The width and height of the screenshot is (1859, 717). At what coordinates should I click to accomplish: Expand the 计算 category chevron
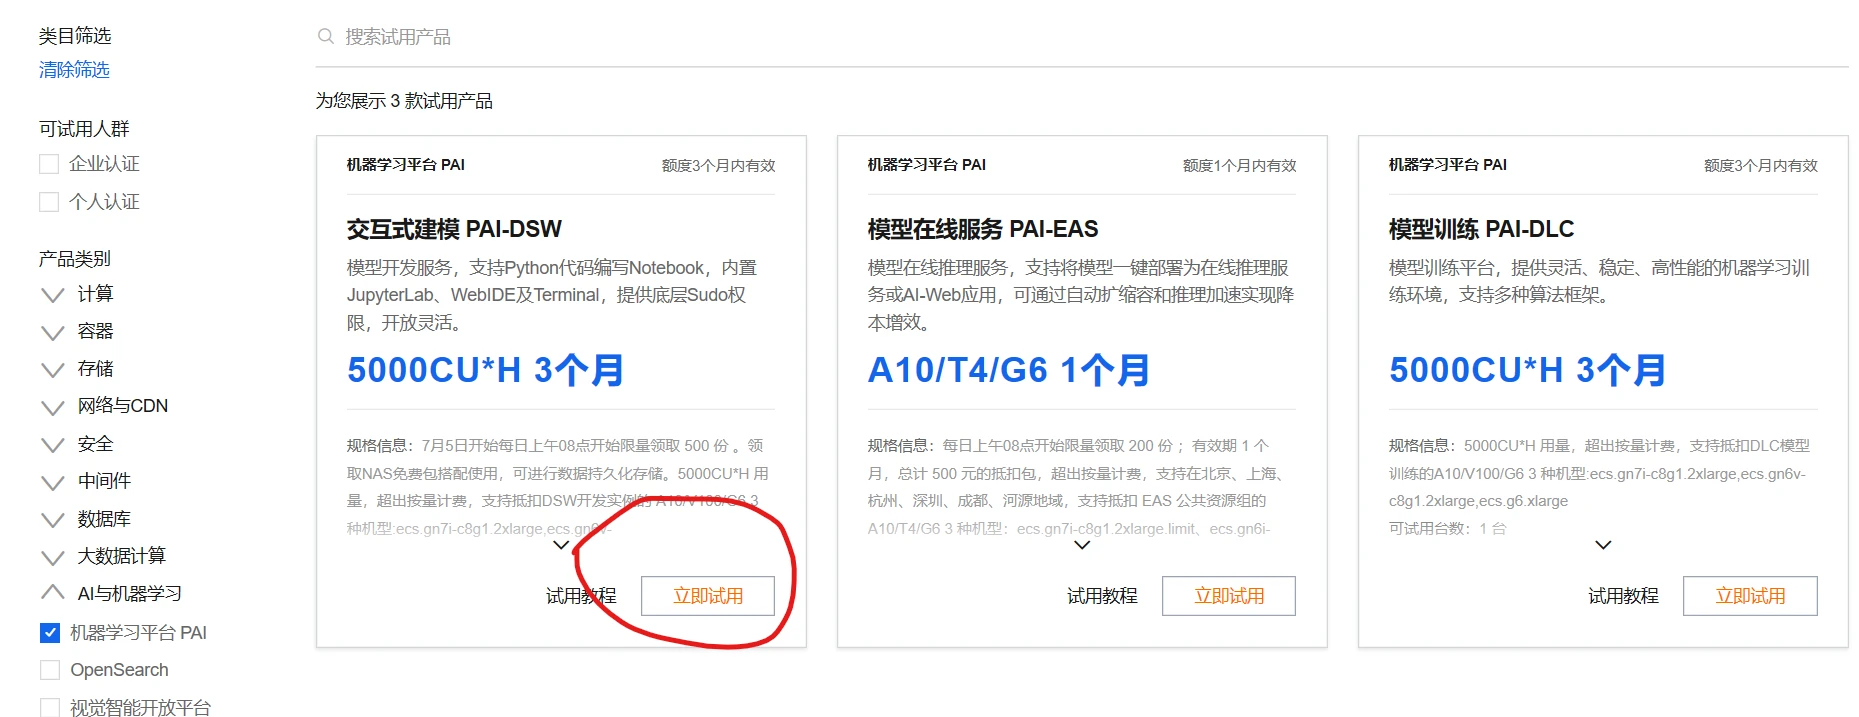click(x=53, y=295)
